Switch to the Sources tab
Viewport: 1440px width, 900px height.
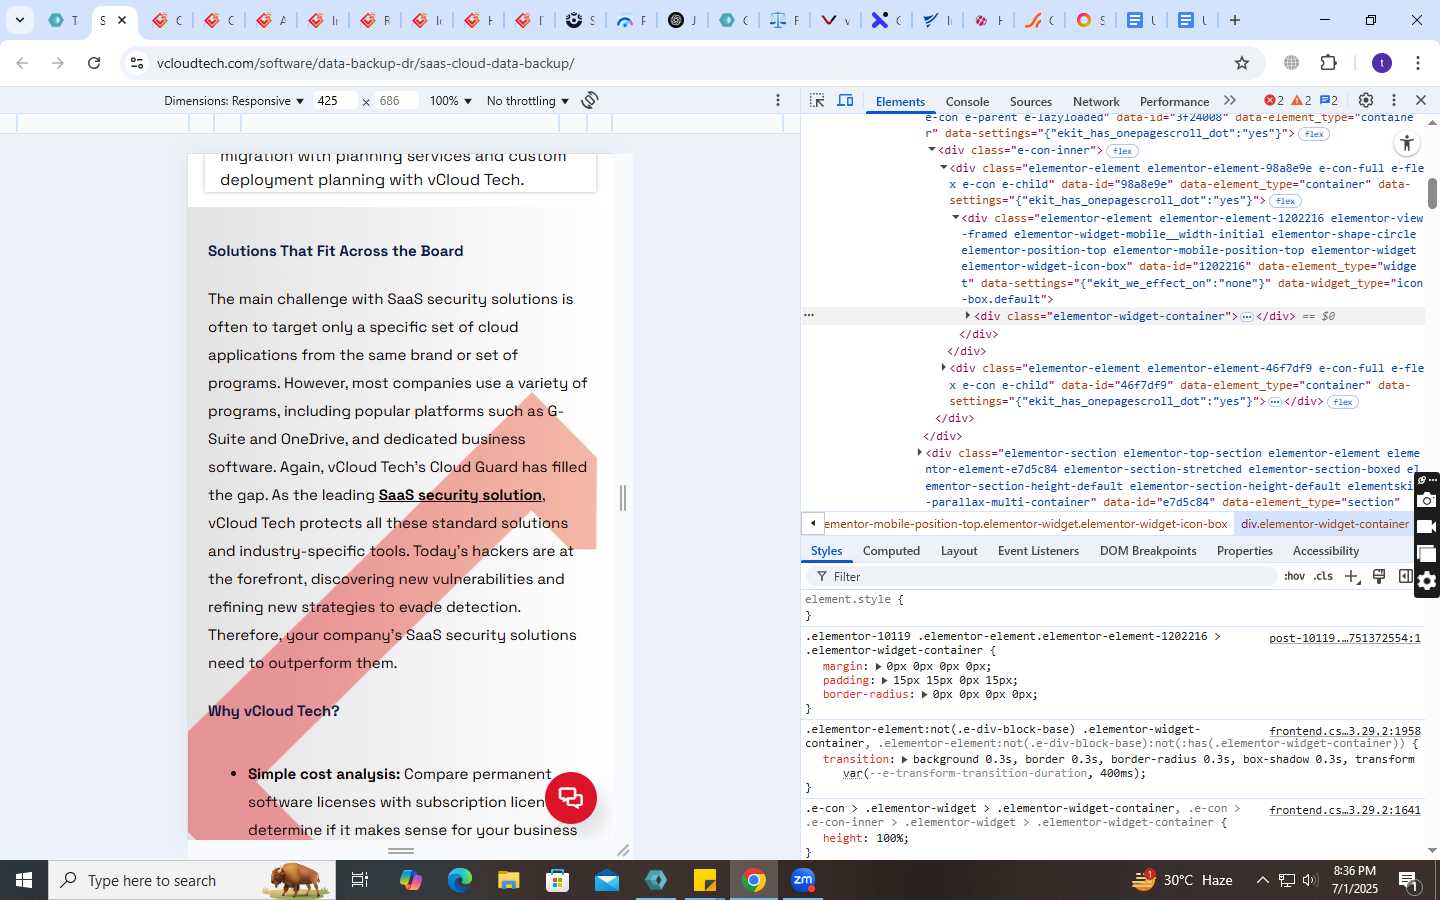click(1030, 101)
